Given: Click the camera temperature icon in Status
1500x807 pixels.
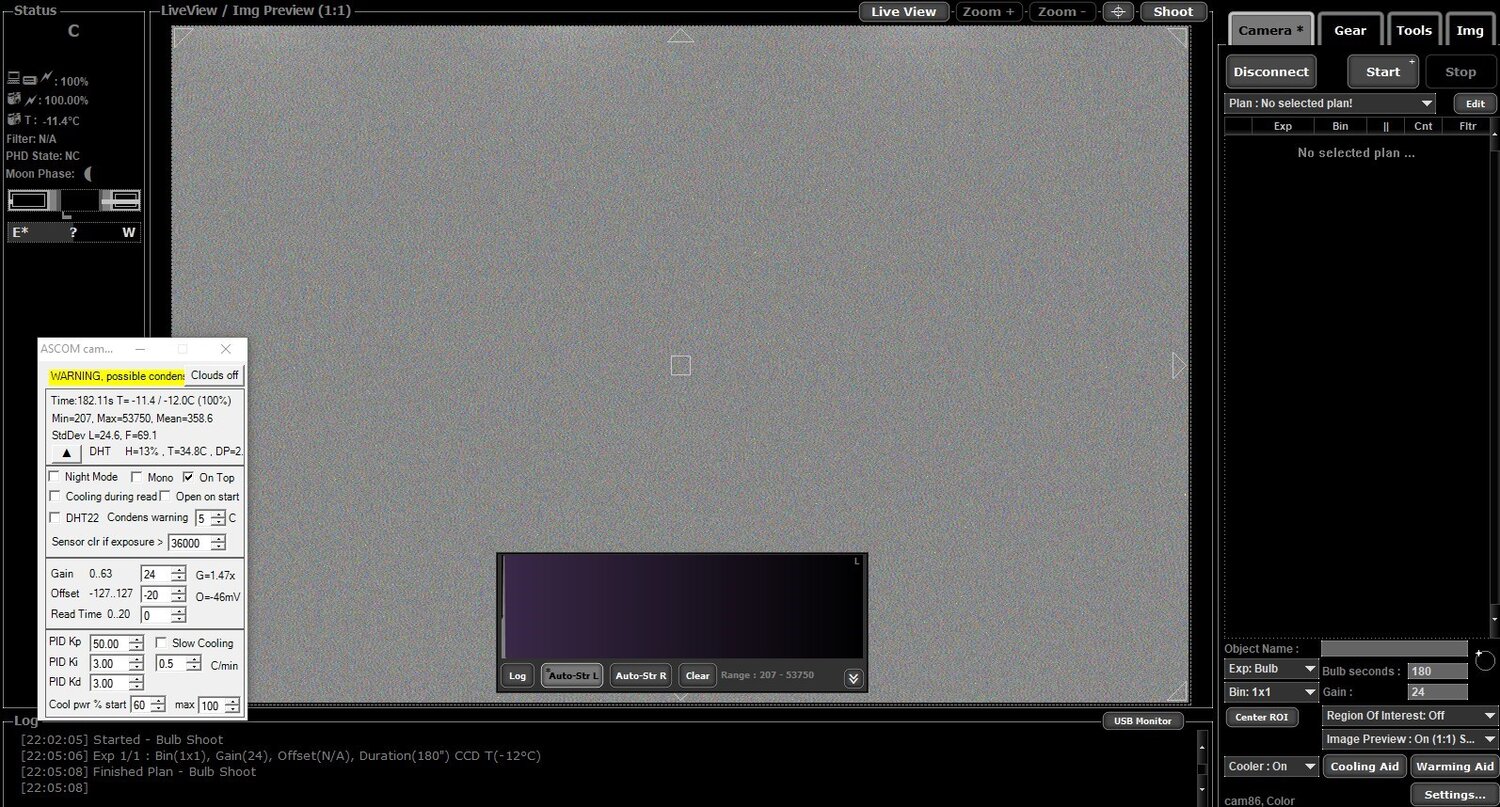Looking at the screenshot, I should tap(14, 119).
